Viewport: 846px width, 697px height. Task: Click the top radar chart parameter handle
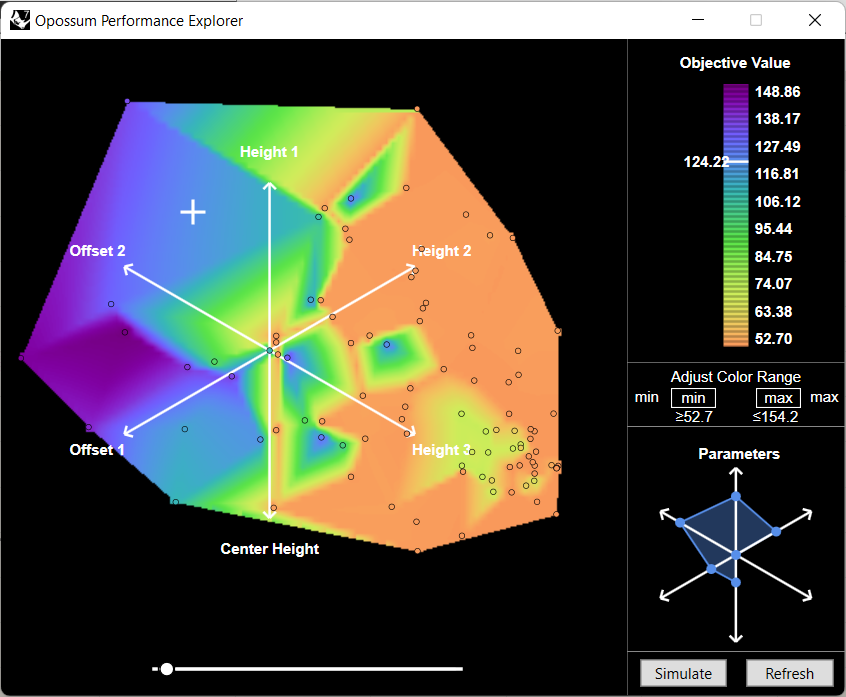point(736,496)
